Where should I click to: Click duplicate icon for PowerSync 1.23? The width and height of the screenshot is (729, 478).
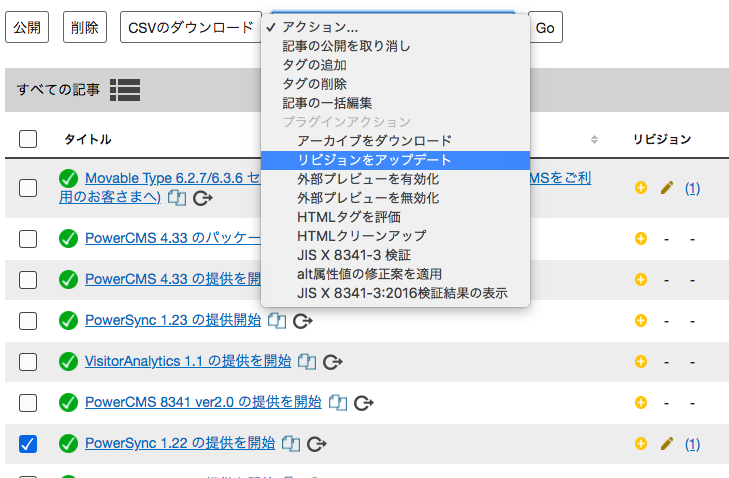point(277,321)
